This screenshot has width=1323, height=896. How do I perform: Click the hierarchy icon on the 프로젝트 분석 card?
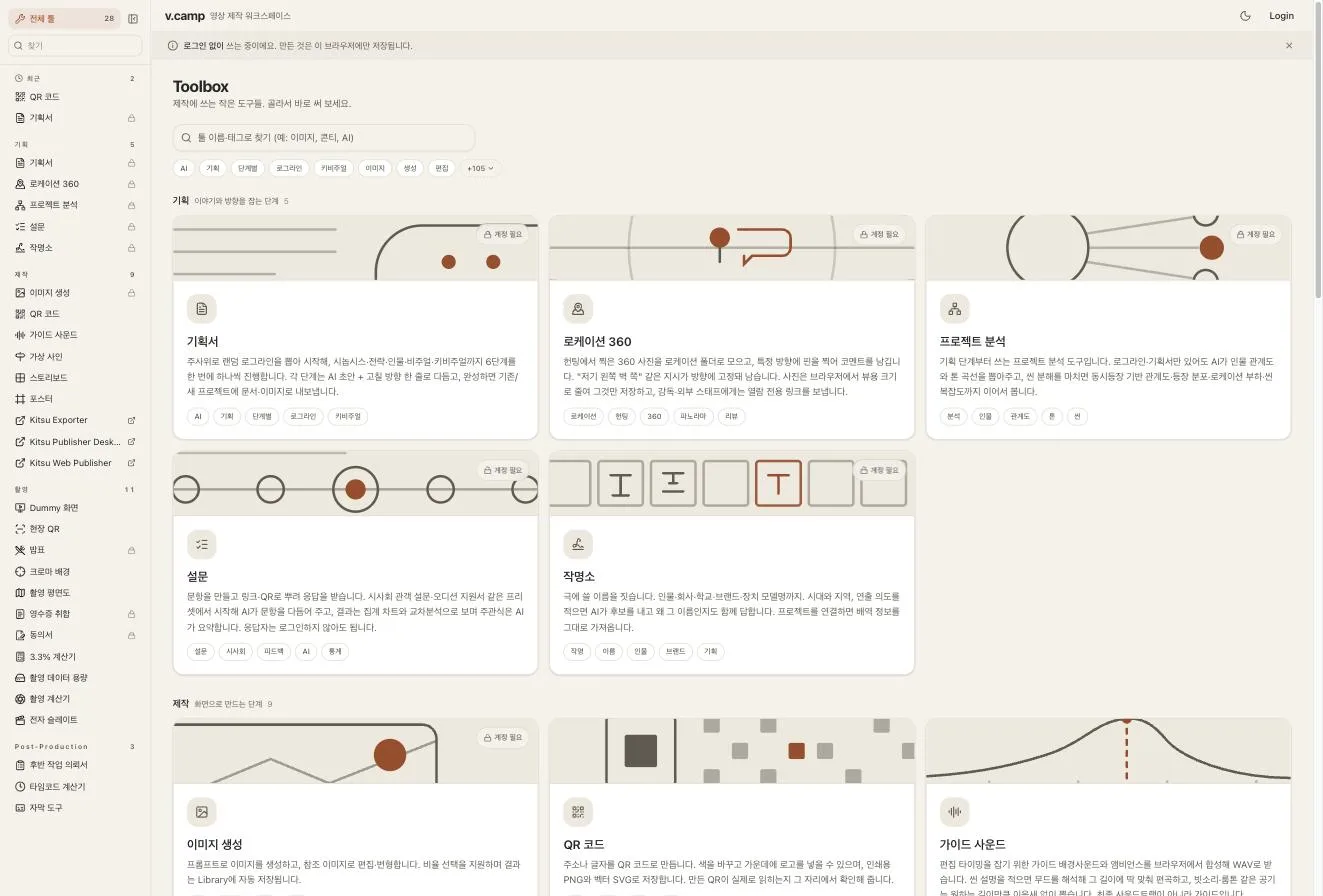pos(955,309)
